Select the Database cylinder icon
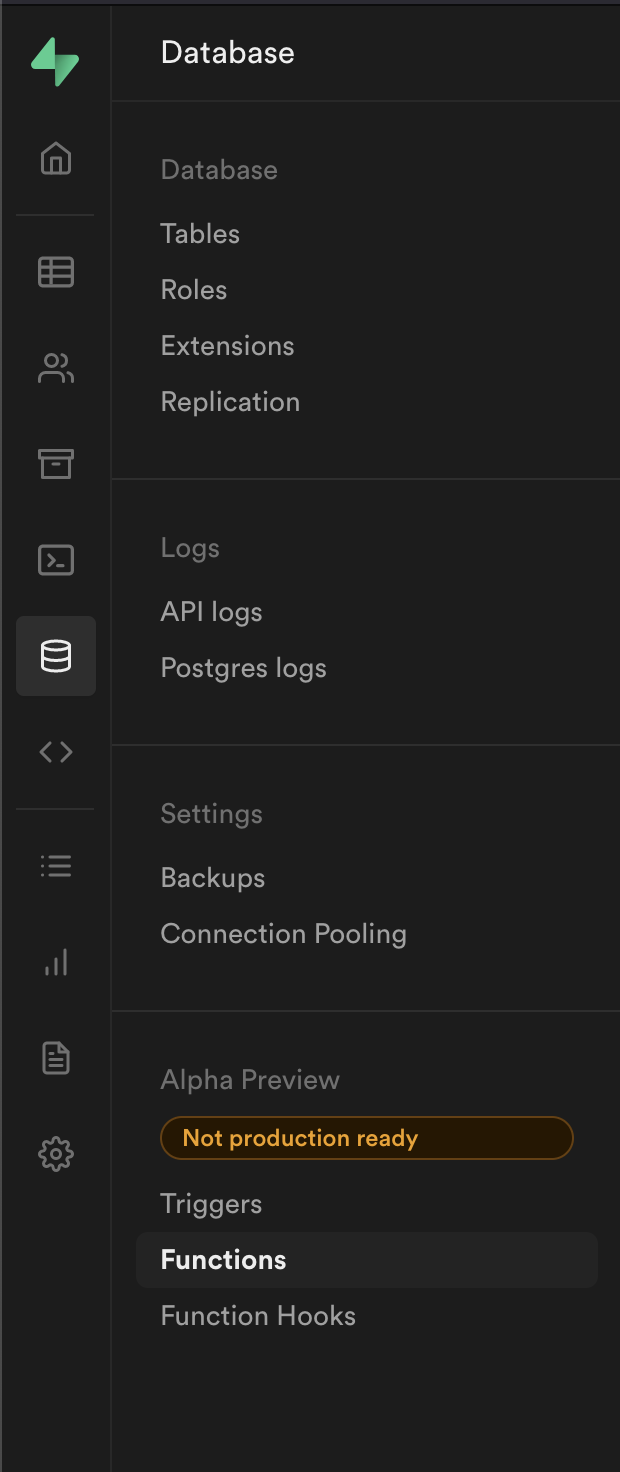 point(56,656)
